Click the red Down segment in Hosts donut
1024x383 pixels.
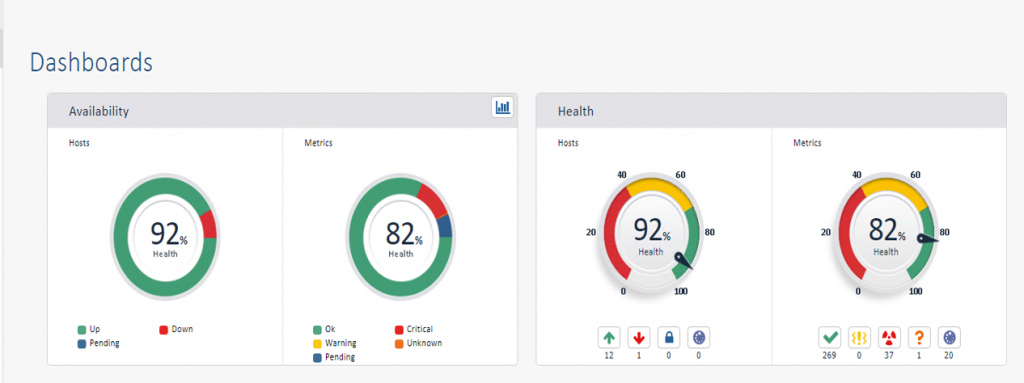(209, 225)
